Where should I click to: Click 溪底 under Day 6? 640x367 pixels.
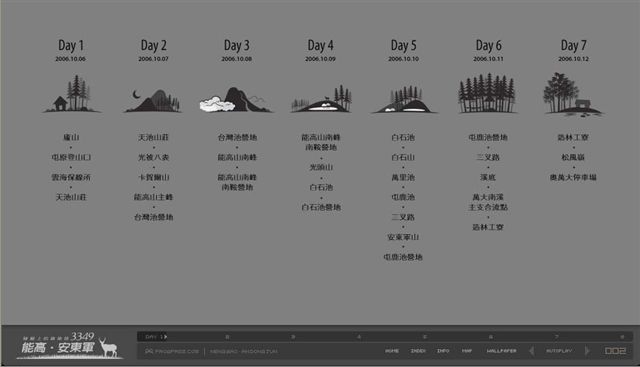(x=488, y=177)
